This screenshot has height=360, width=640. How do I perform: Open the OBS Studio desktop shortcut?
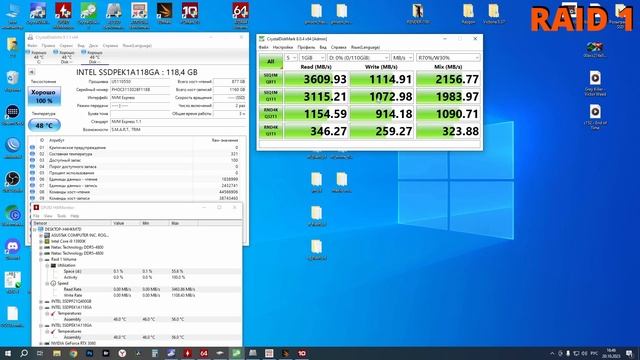13,182
